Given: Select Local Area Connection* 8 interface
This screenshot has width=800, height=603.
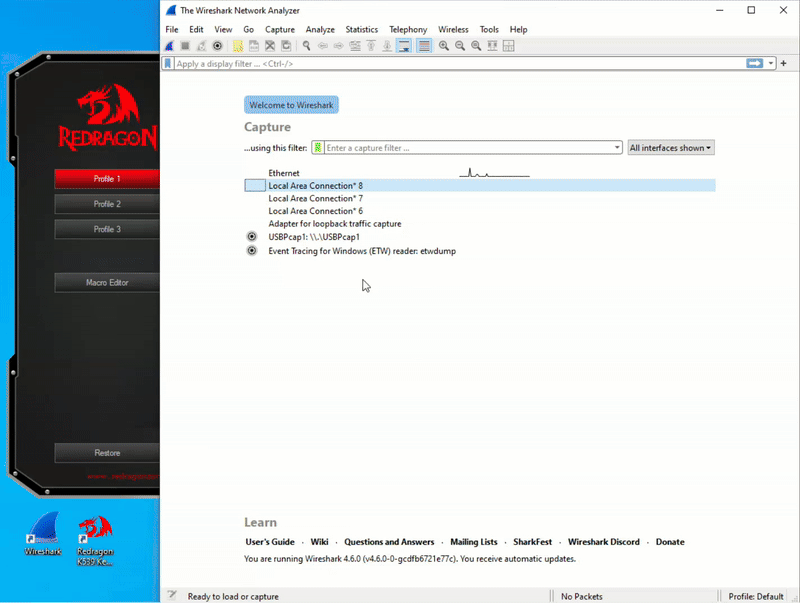Looking at the screenshot, I should tap(480, 186).
